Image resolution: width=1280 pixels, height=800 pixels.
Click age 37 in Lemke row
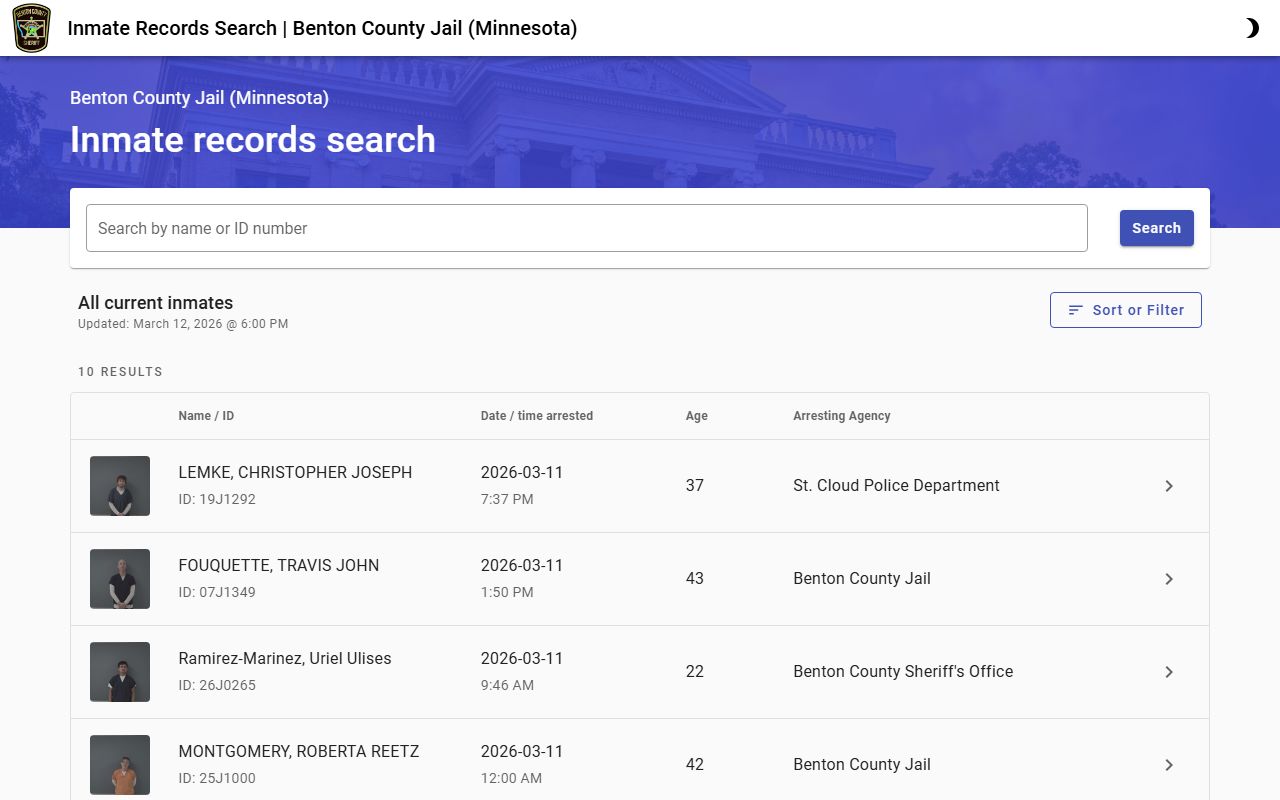pyautogui.click(x=695, y=485)
